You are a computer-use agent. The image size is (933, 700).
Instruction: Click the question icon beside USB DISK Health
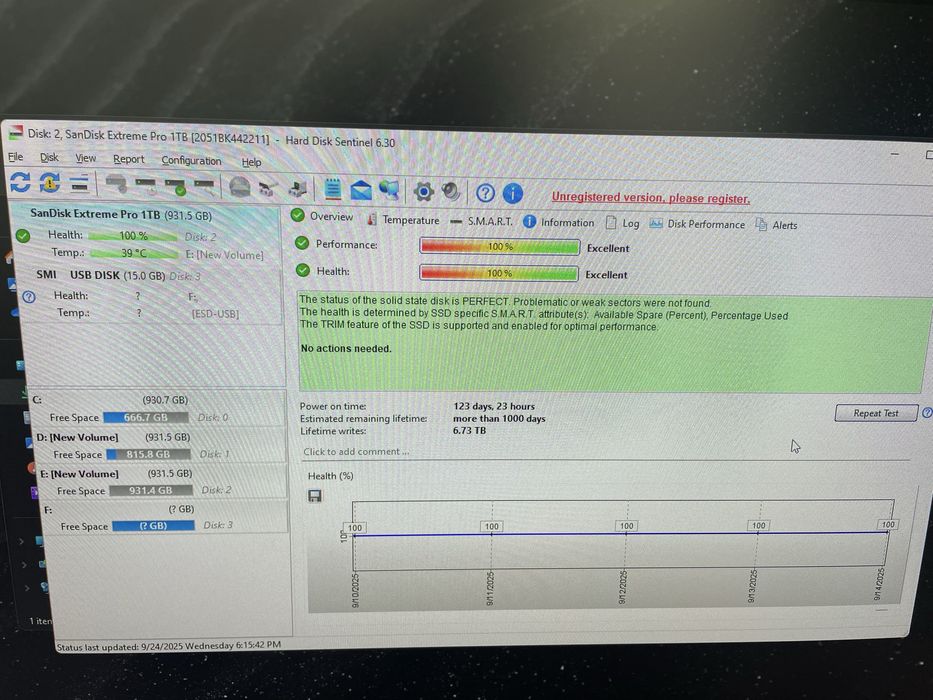tap(29, 296)
